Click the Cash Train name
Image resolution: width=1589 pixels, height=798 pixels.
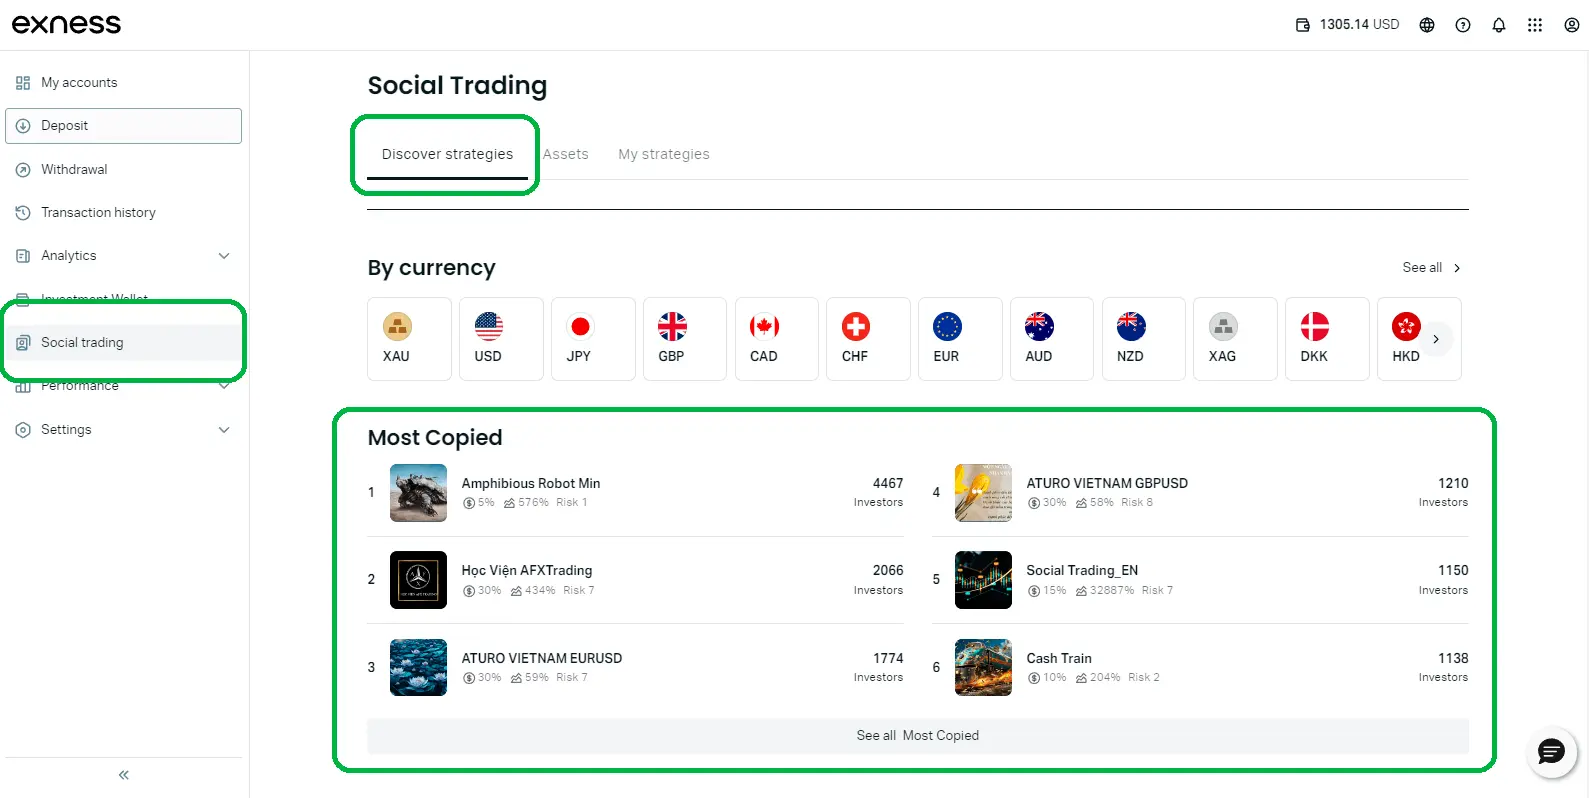point(1059,659)
